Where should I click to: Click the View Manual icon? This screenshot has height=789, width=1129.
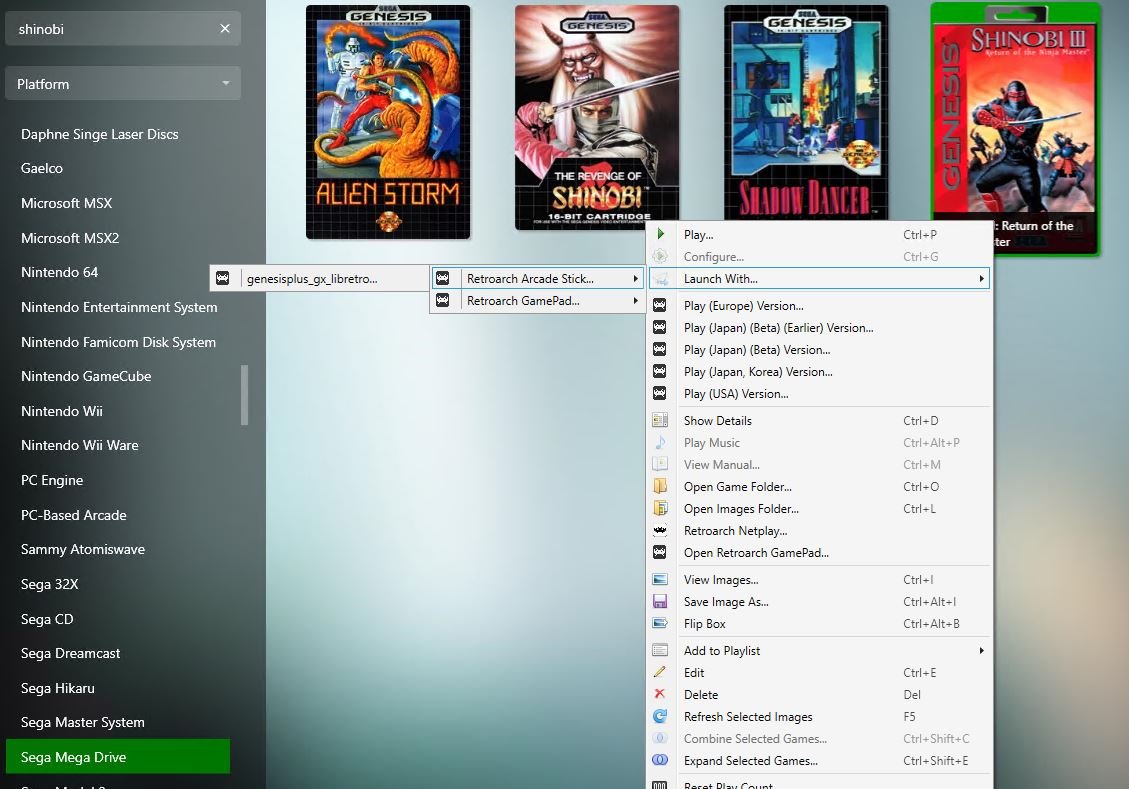660,464
